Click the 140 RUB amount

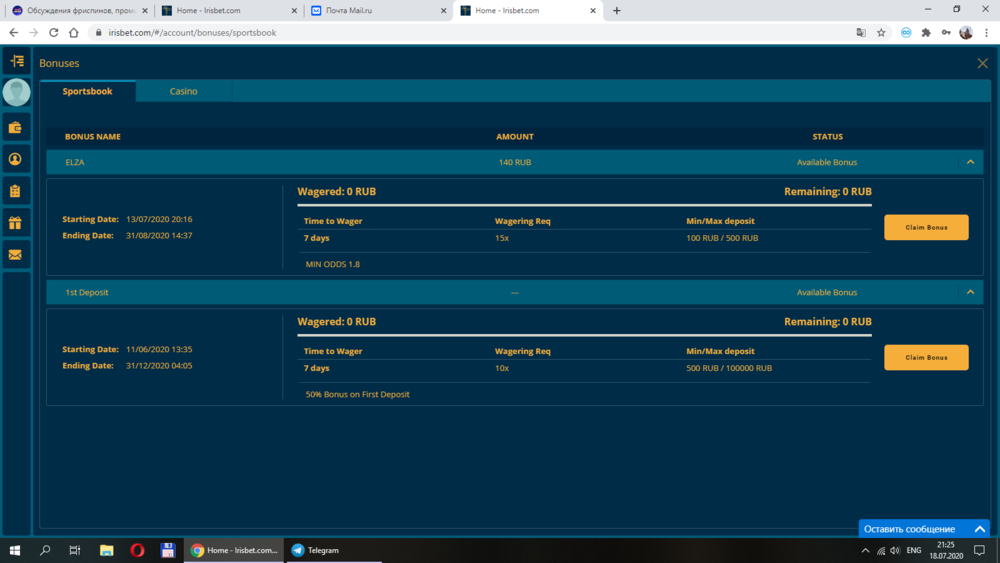[515, 162]
